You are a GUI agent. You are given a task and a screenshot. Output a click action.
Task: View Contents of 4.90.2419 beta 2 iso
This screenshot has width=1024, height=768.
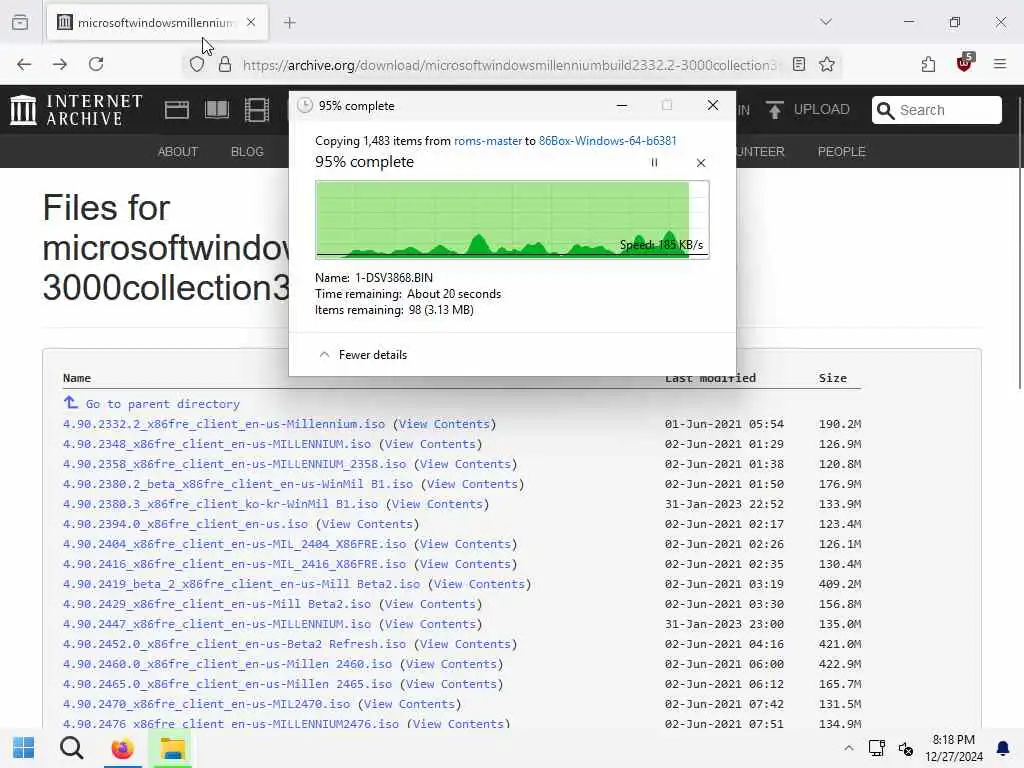479,584
